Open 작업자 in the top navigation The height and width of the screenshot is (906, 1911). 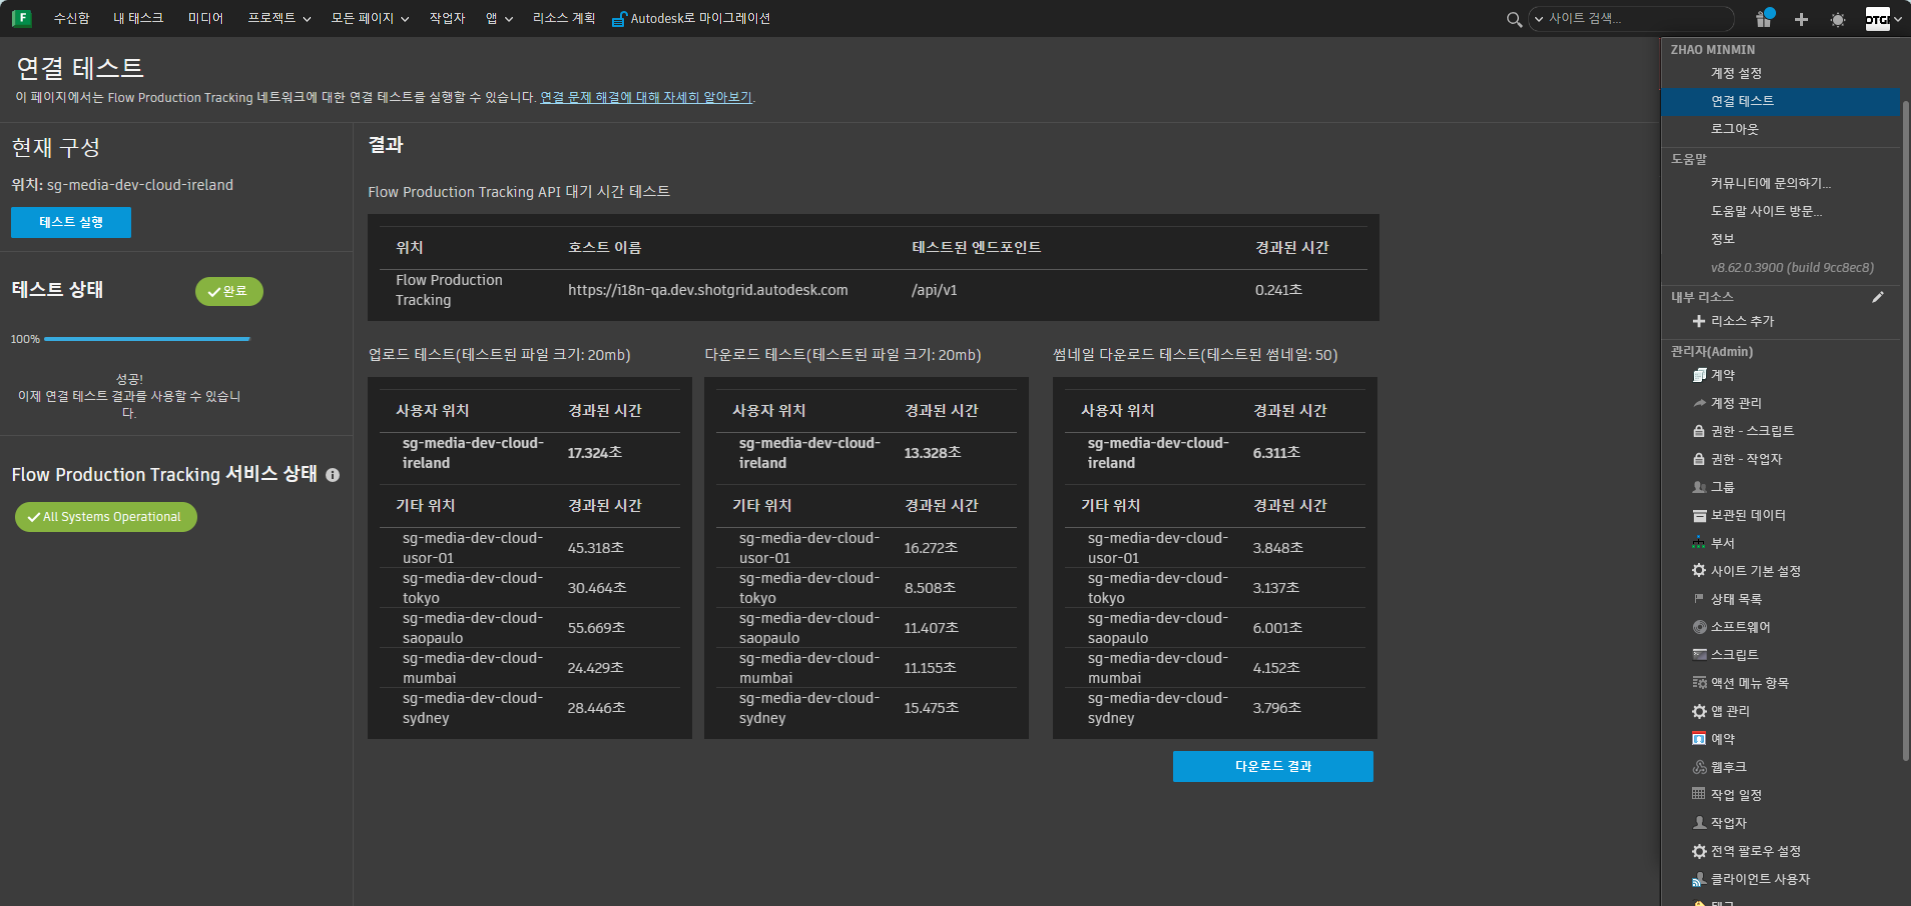point(447,19)
